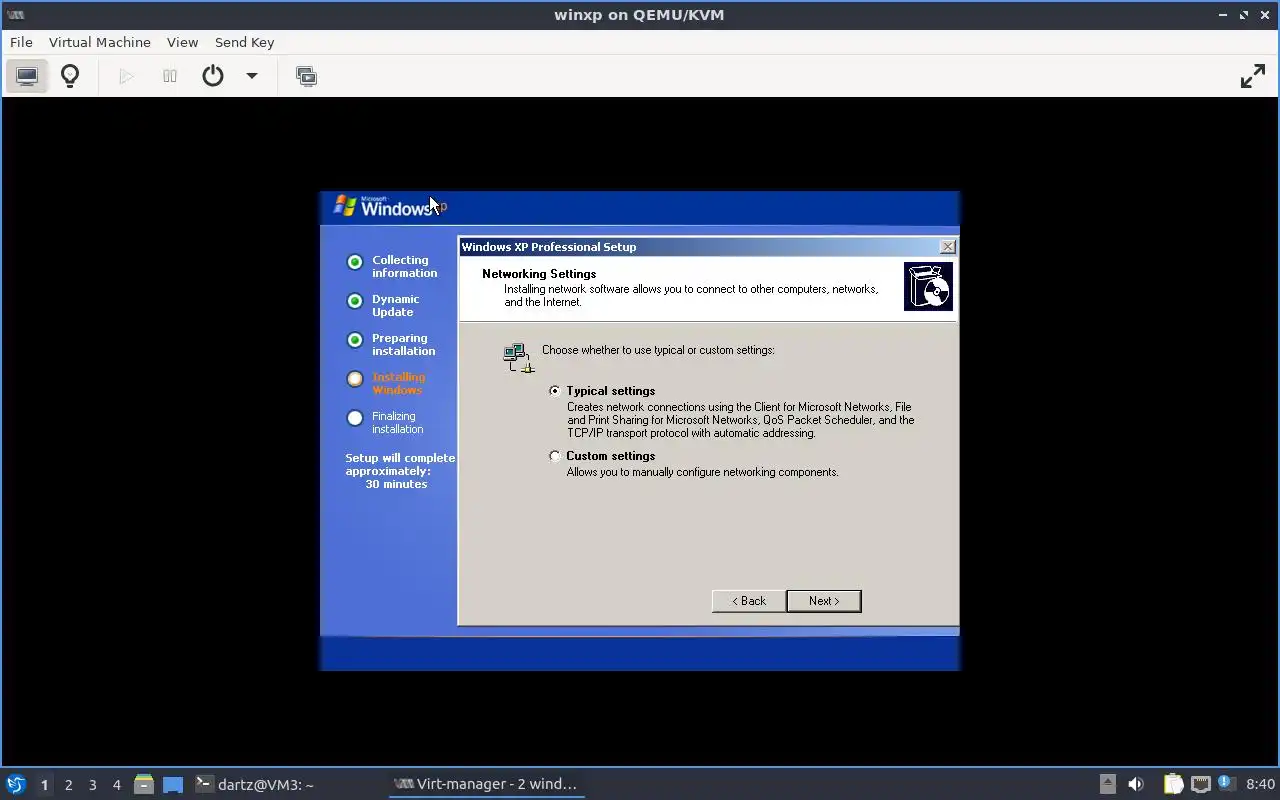Click the setup CD box icon
This screenshot has height=800, width=1280.
click(x=928, y=287)
